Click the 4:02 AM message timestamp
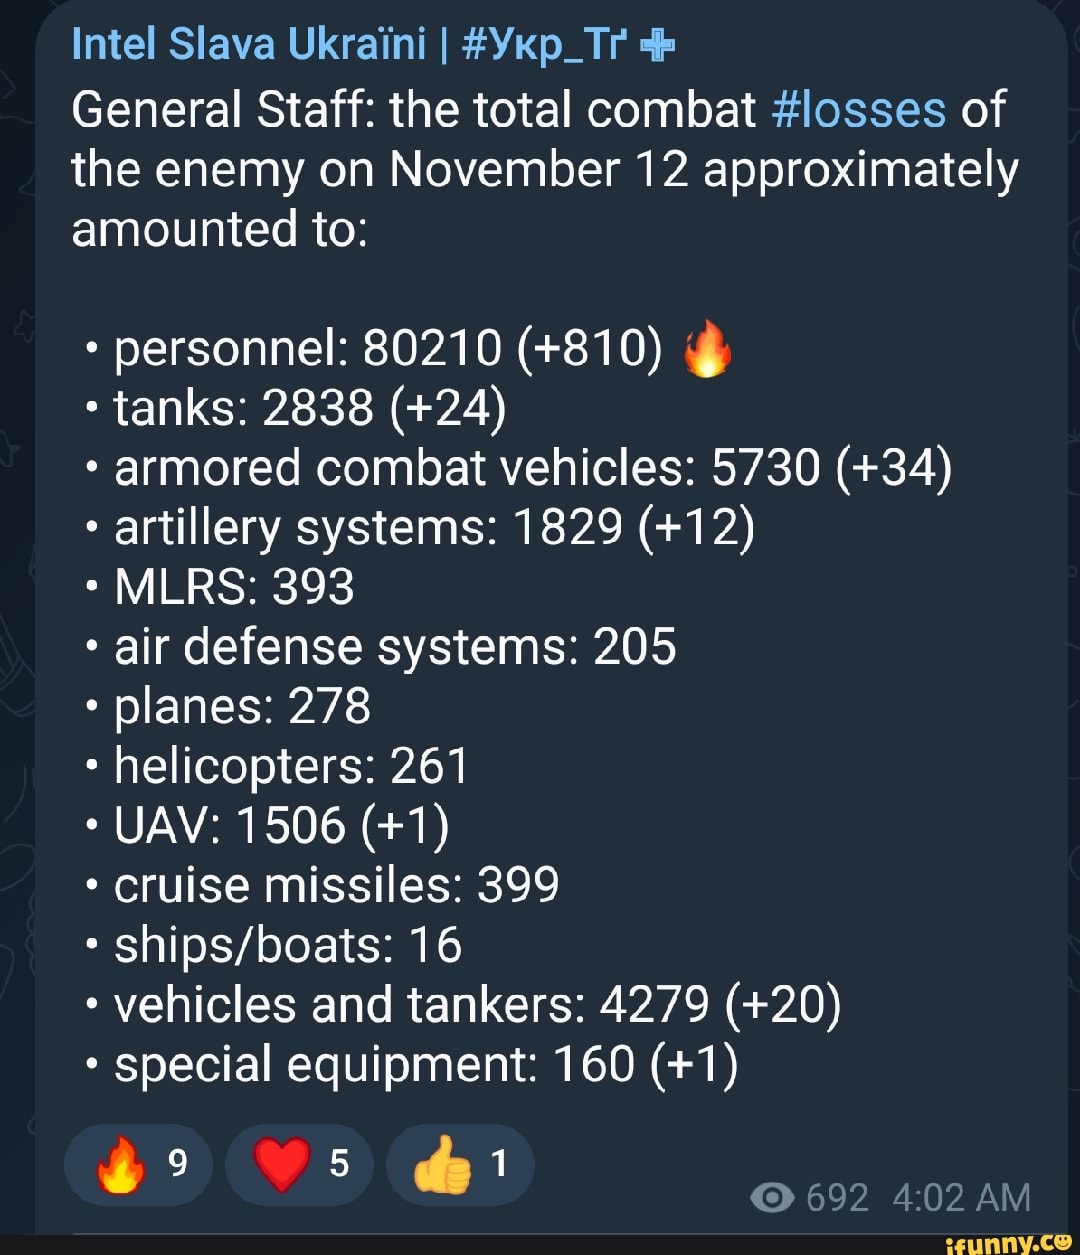This screenshot has height=1255, width=1080. pyautogui.click(x=961, y=1197)
